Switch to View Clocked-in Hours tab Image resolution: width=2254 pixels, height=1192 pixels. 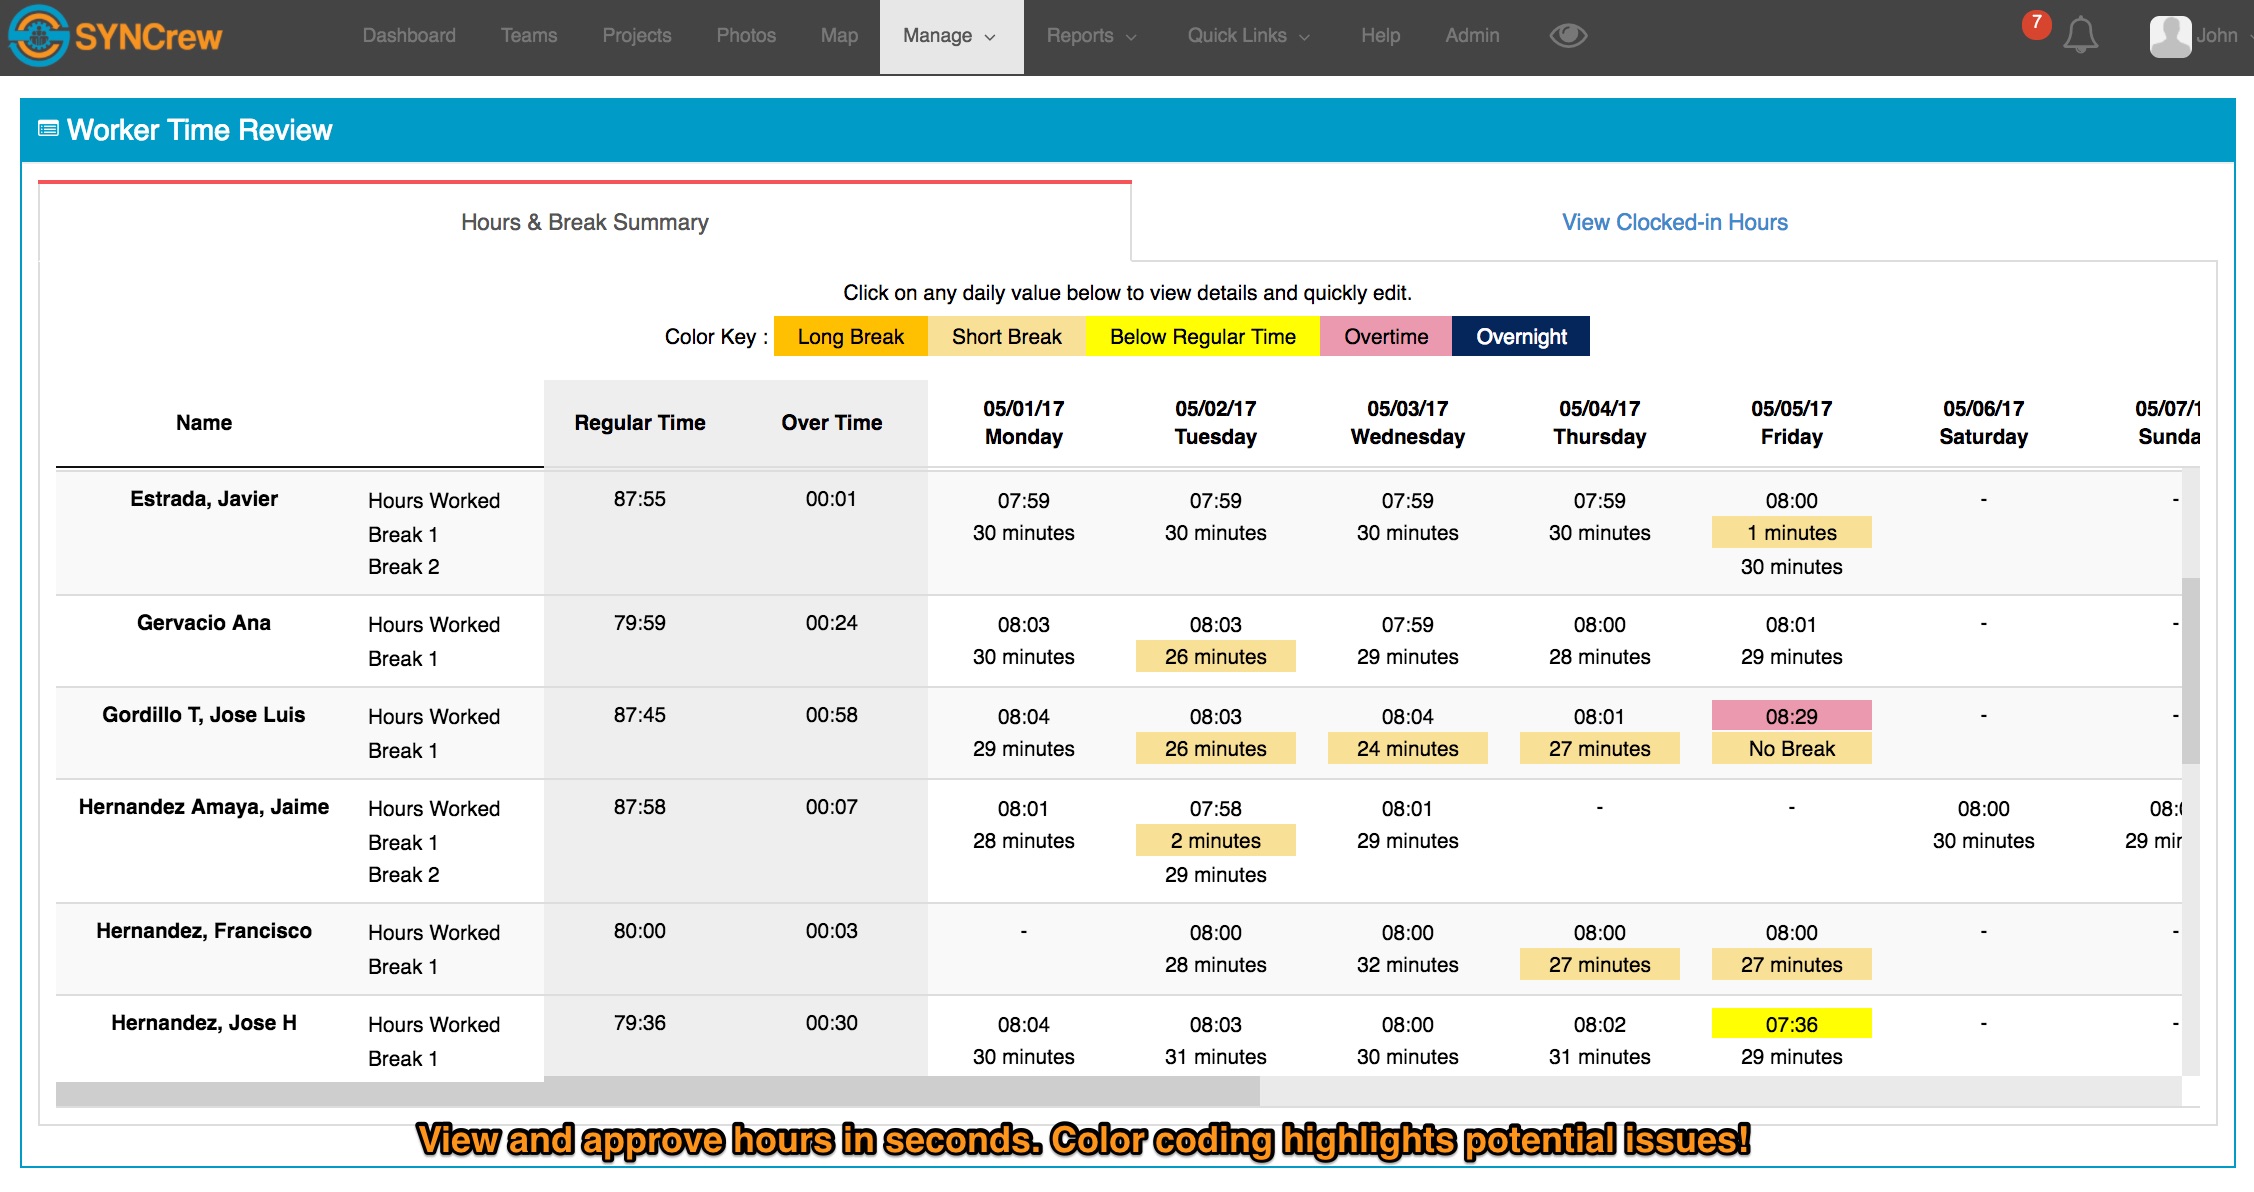point(1674,222)
